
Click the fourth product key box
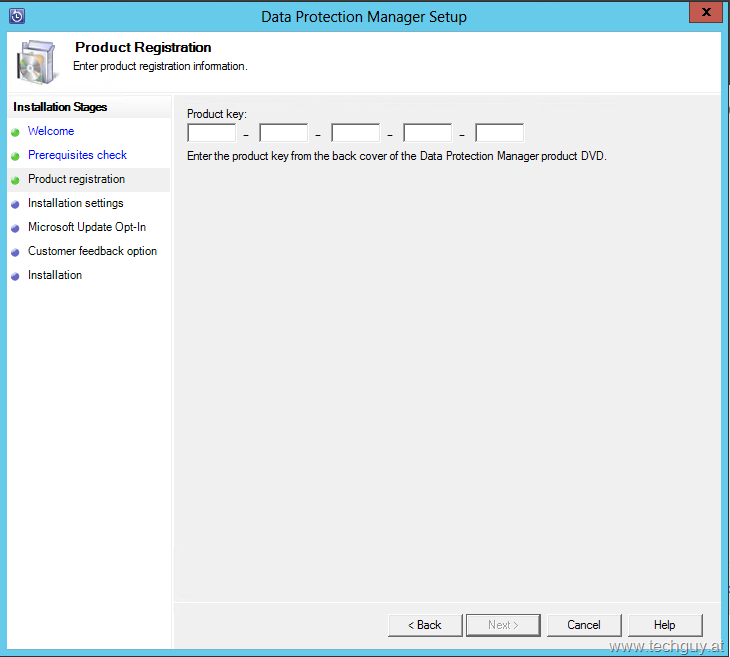(428, 133)
